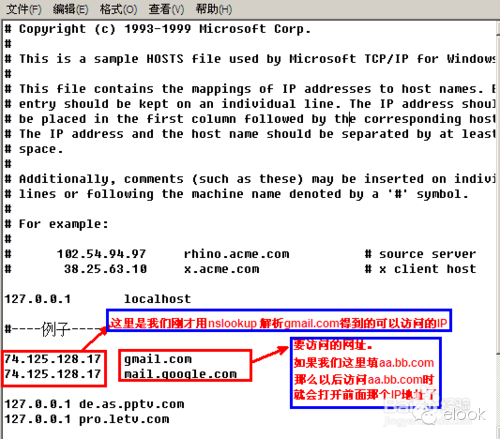The width and height of the screenshot is (500, 439).
Task: Click the 127.0.0.1 localhost line
Action: pyautogui.click(x=98, y=299)
